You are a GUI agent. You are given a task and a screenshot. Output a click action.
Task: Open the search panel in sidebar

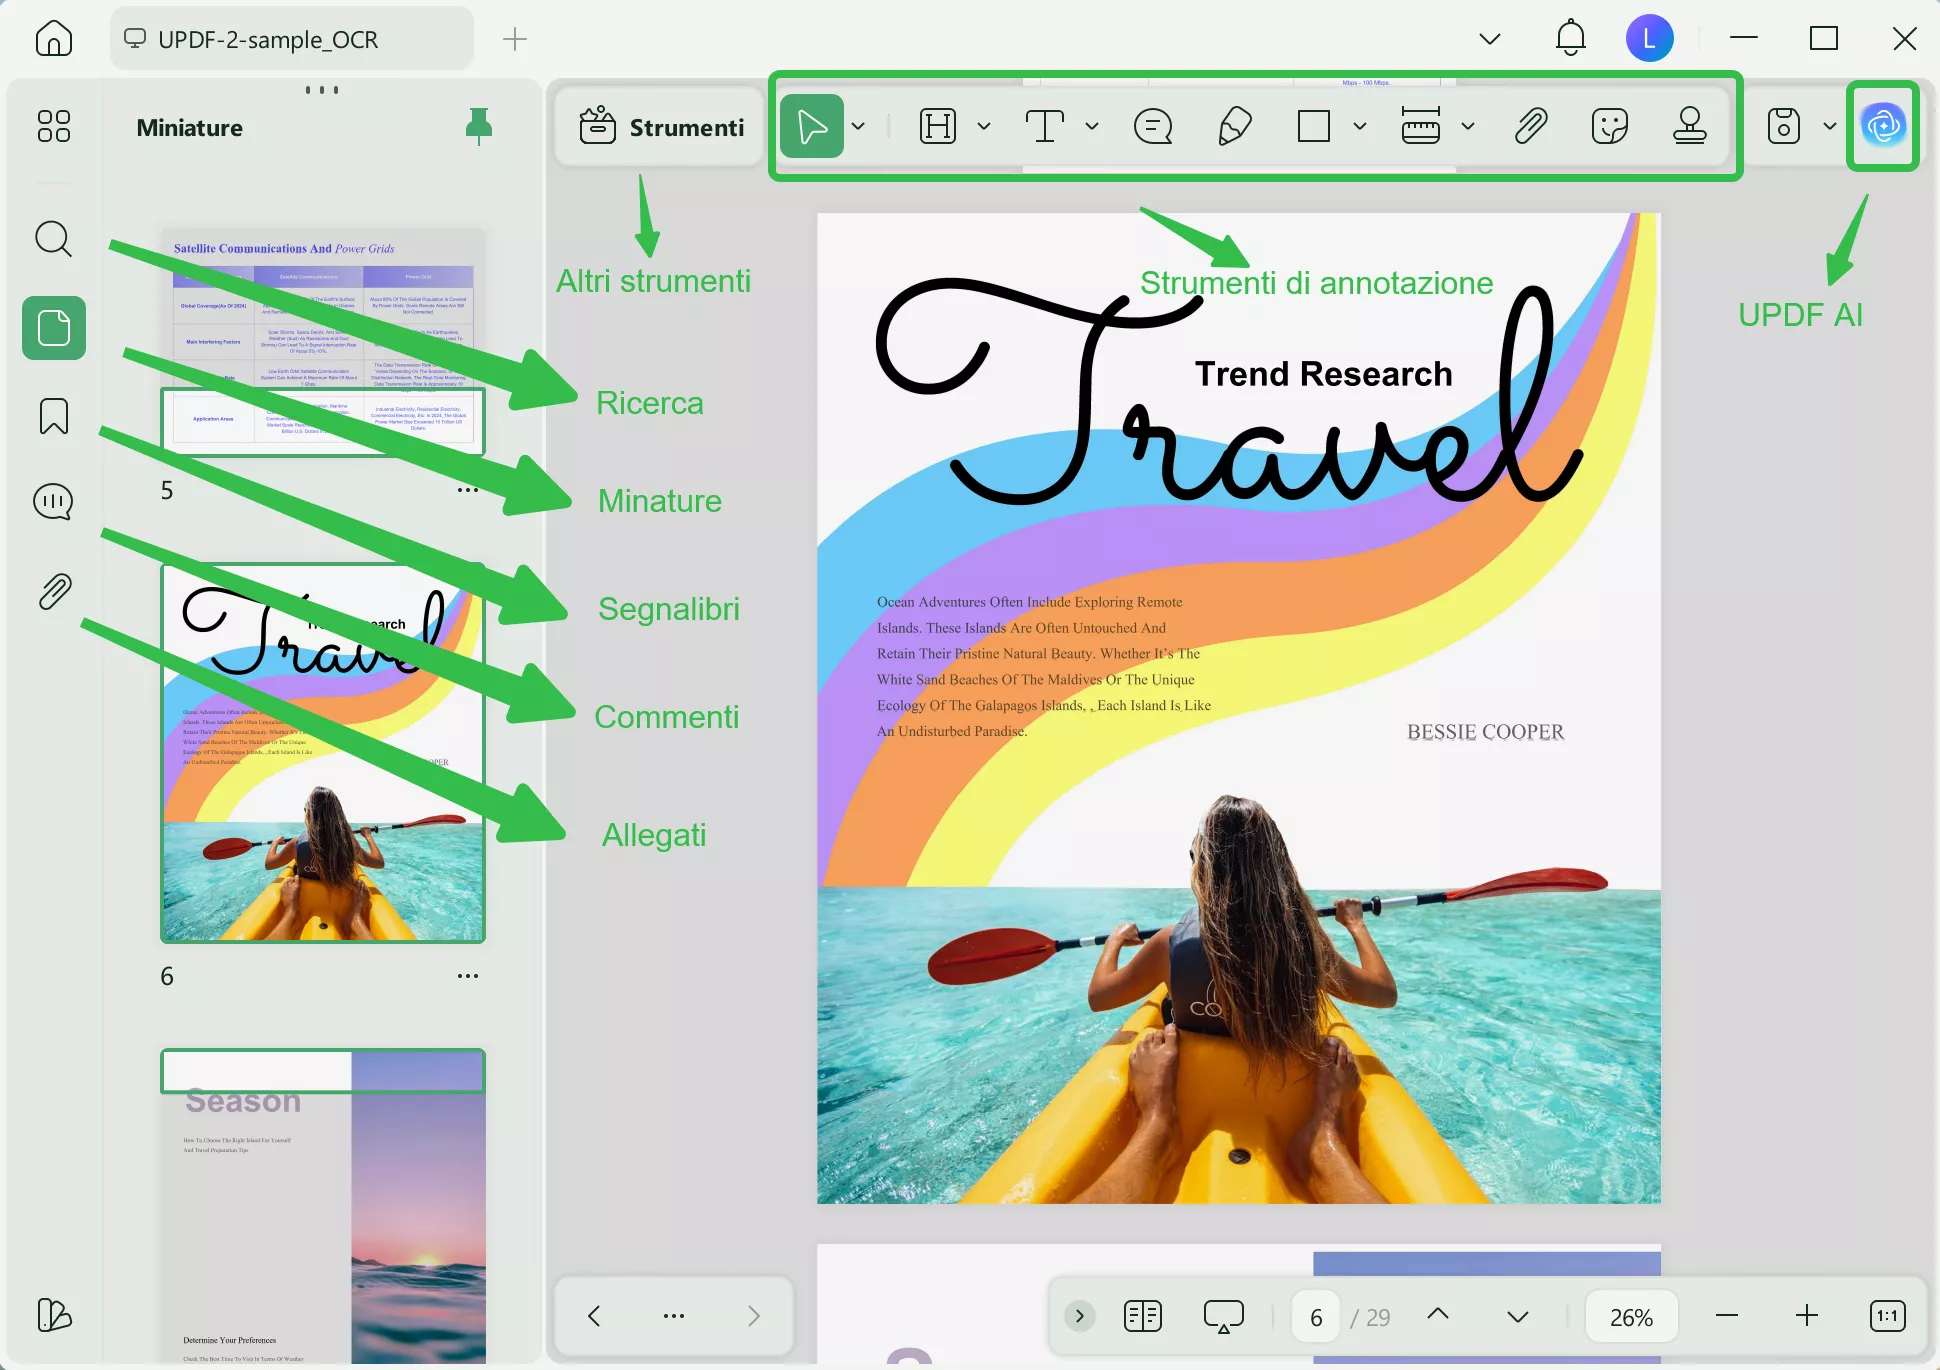(x=54, y=239)
